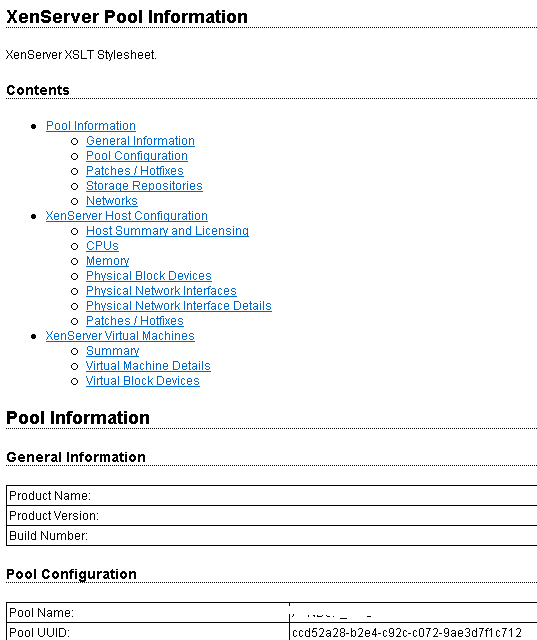This screenshot has height=640, width=537.
Task: Open the Pool Information contents link
Action: coord(91,126)
